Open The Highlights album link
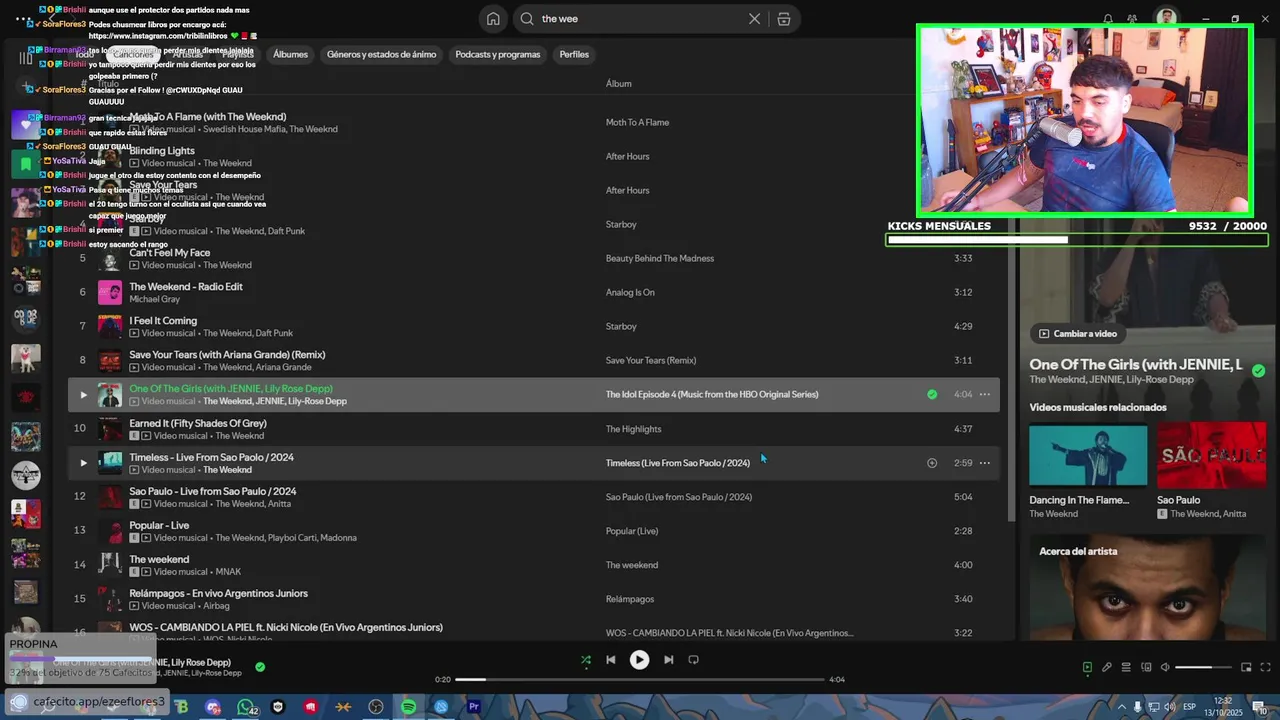Screen dimensions: 1280x720 (633, 429)
